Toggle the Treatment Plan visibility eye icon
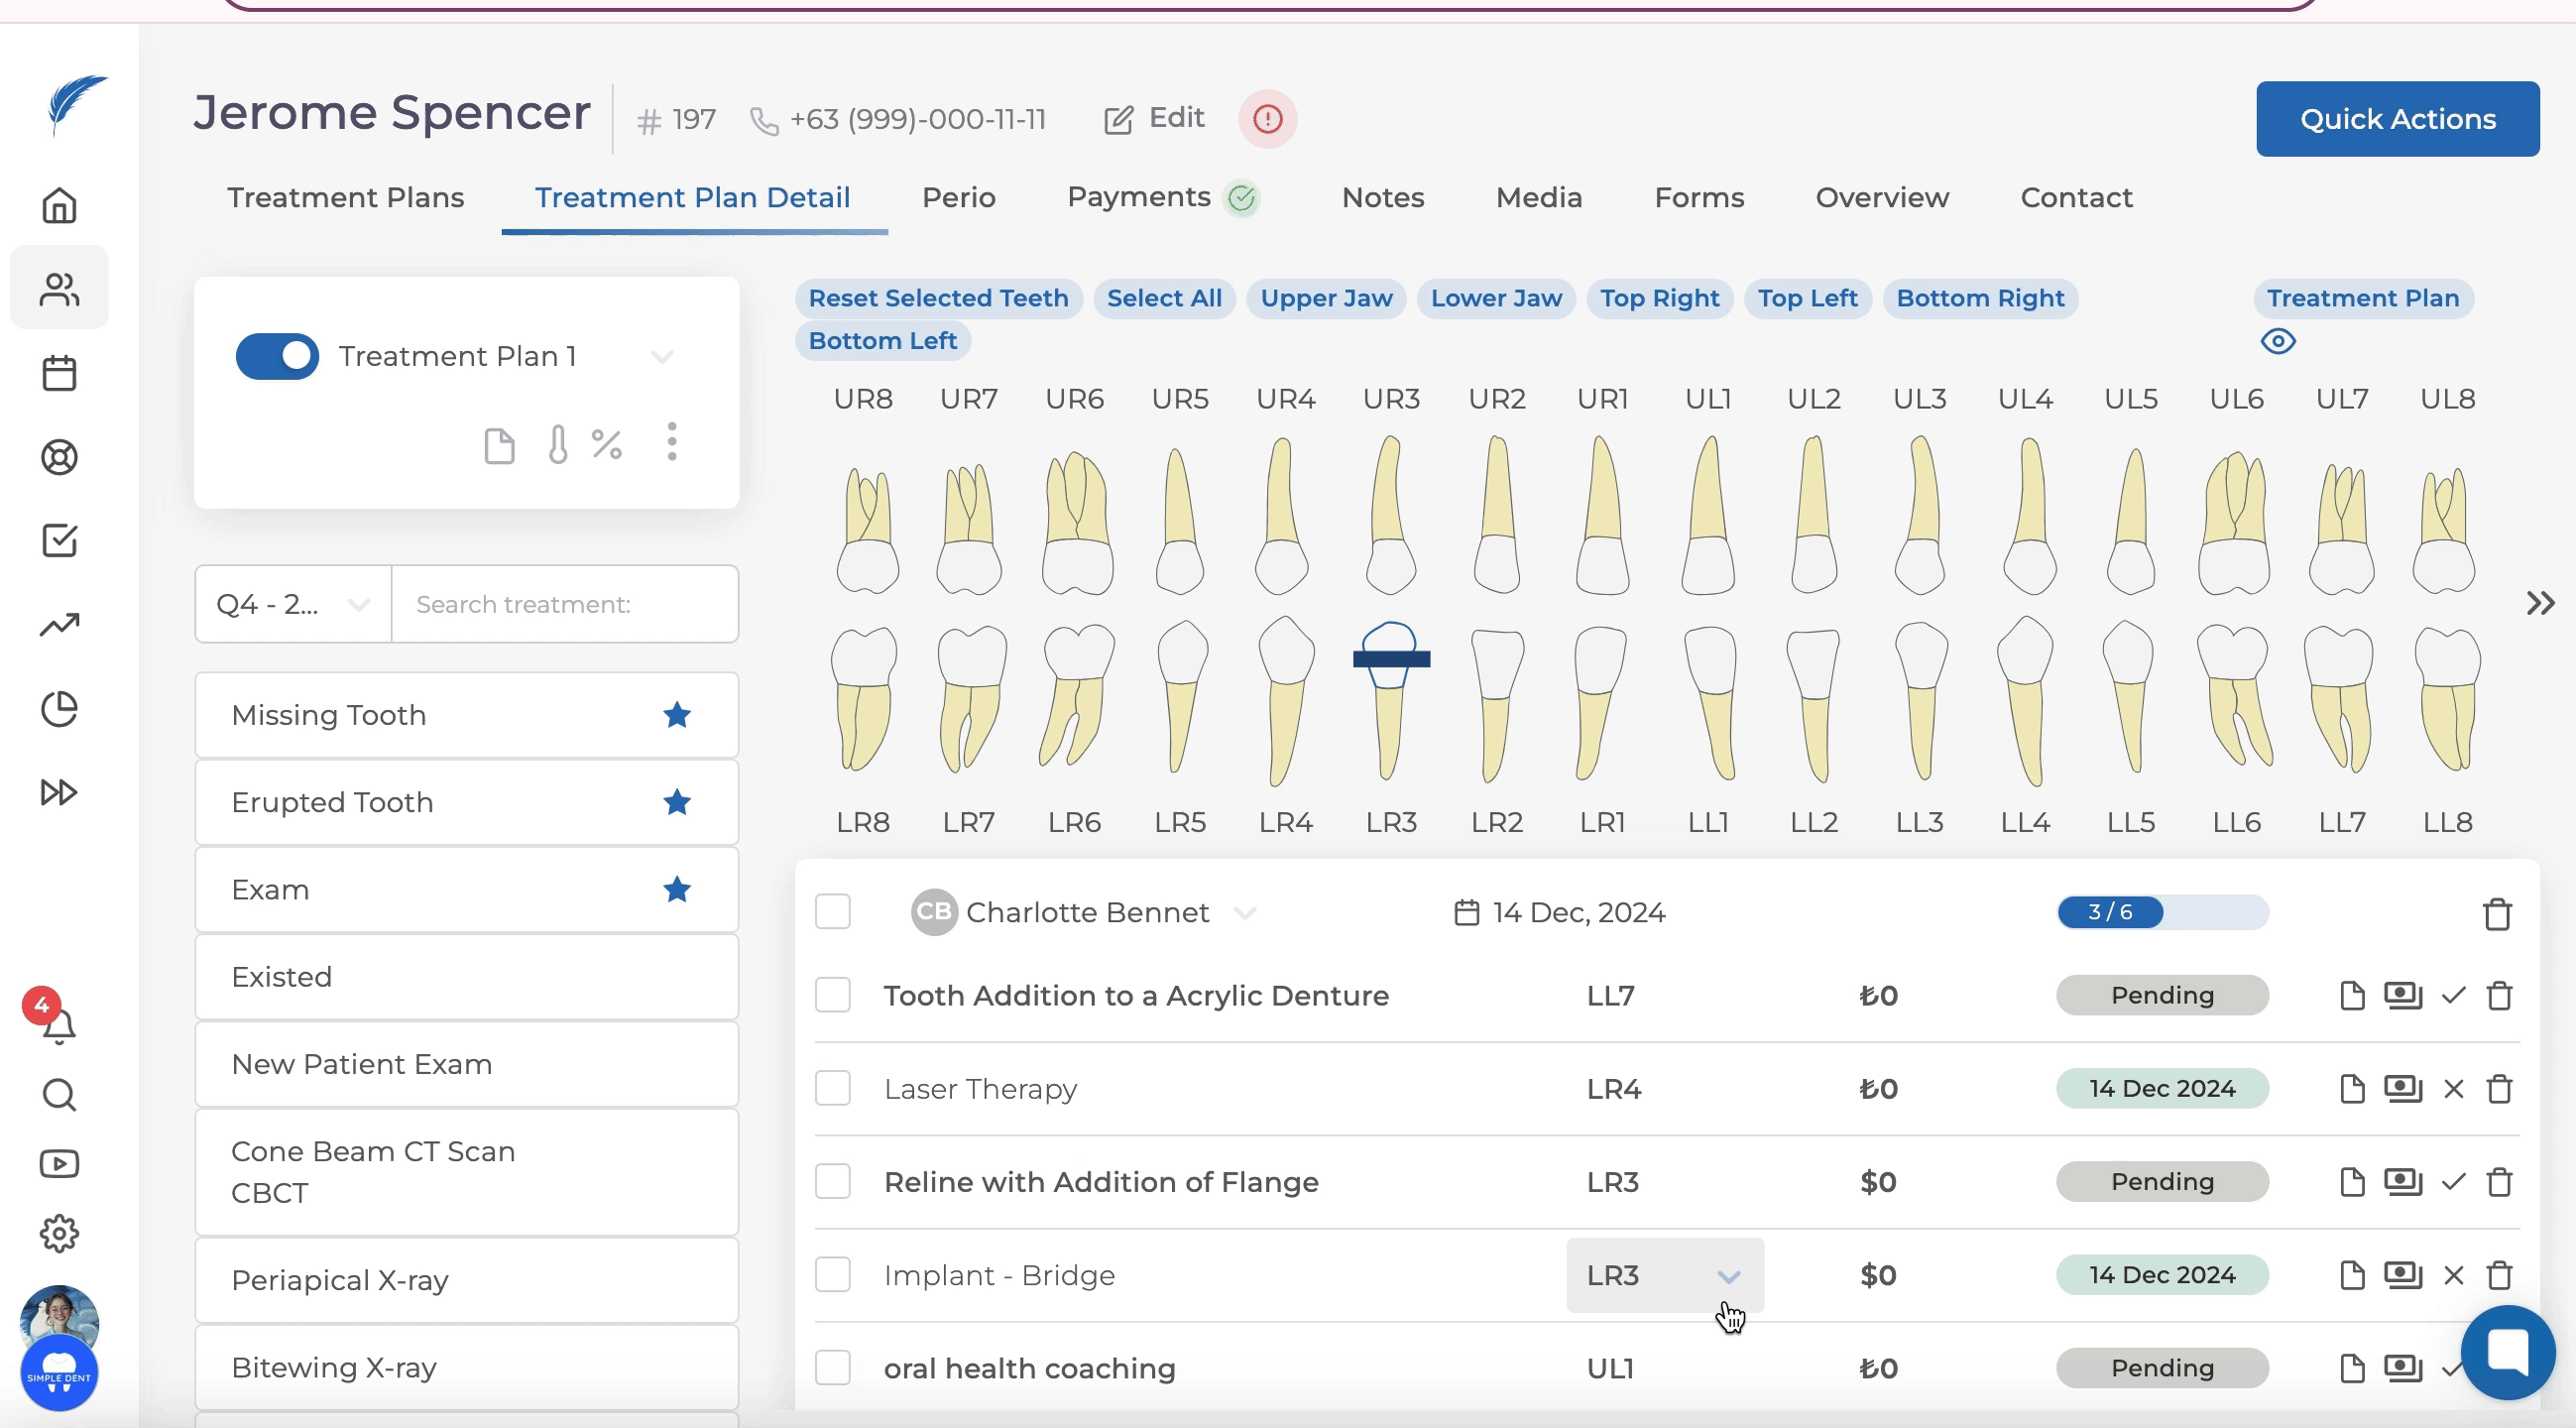The height and width of the screenshot is (1428, 2576). [2277, 341]
